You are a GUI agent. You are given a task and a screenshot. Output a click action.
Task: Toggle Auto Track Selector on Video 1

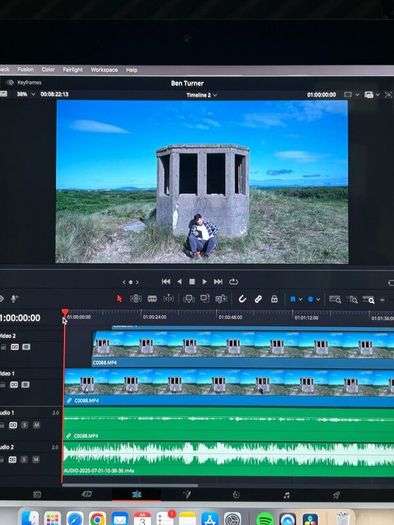pyautogui.click(x=14, y=385)
